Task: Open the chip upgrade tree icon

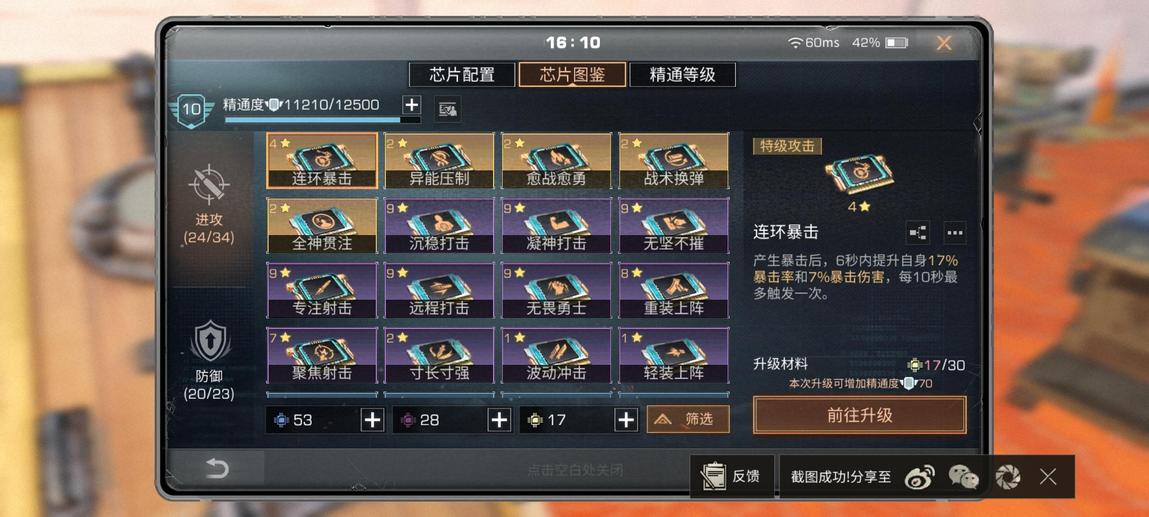Action: [917, 232]
